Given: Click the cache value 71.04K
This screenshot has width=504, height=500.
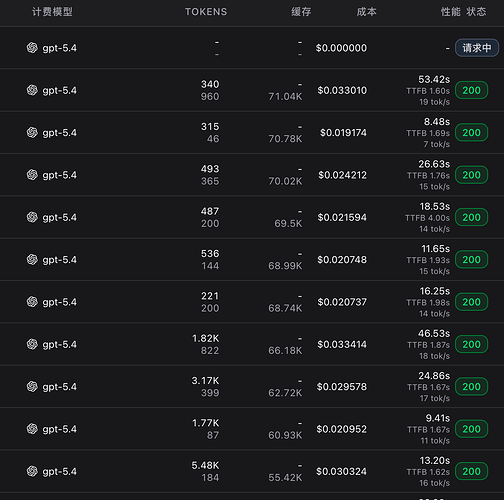Looking at the screenshot, I should (285, 97).
